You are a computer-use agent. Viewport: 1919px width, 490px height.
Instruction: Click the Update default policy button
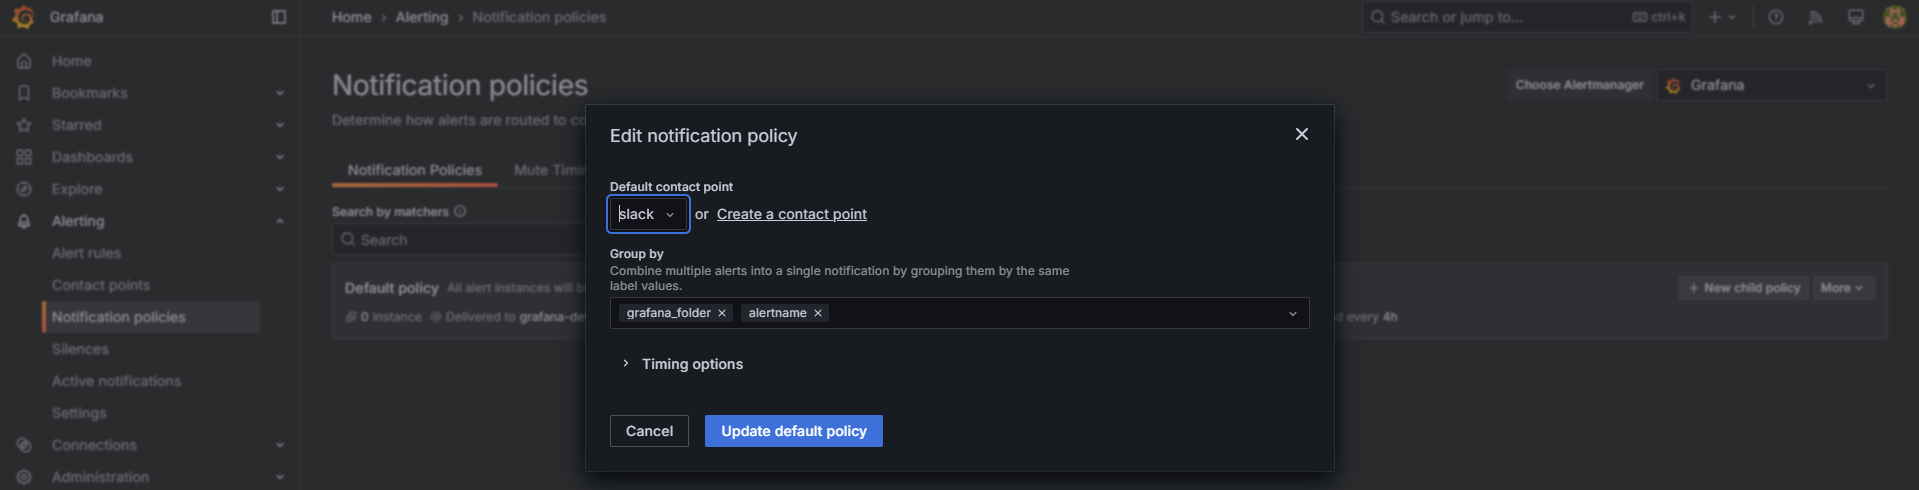pyautogui.click(x=793, y=431)
